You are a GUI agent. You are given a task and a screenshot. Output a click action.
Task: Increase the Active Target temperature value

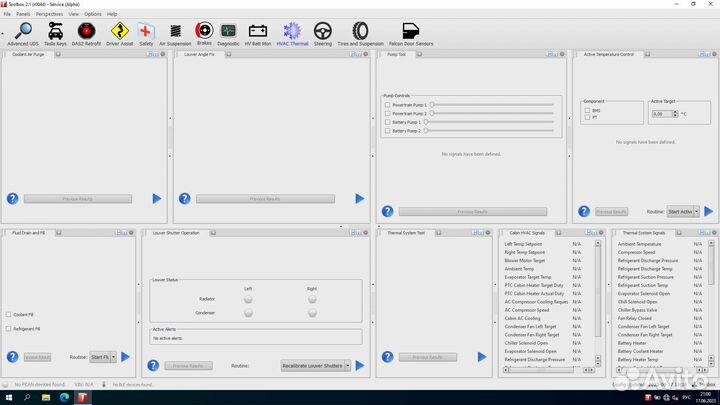tap(675, 112)
